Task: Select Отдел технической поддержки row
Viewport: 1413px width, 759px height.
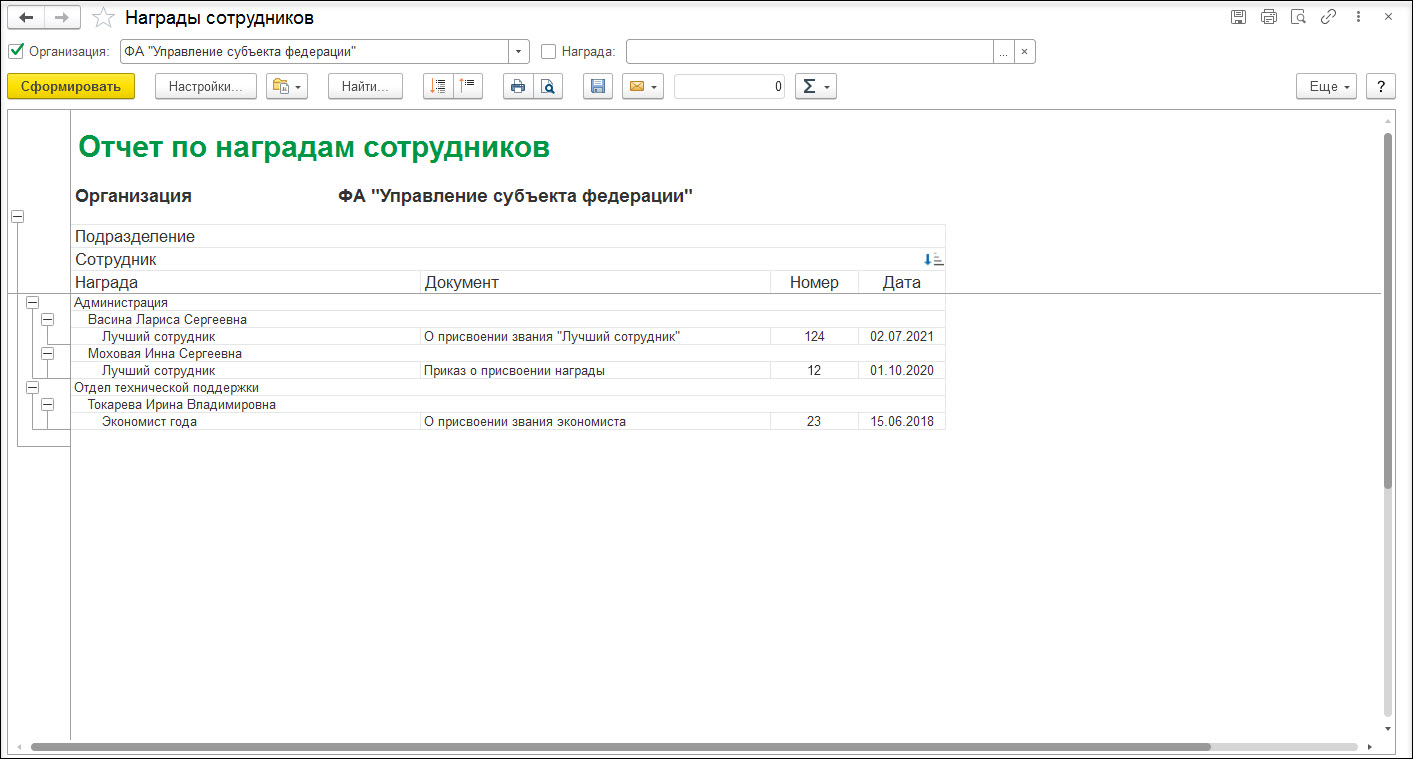Action: coord(508,387)
